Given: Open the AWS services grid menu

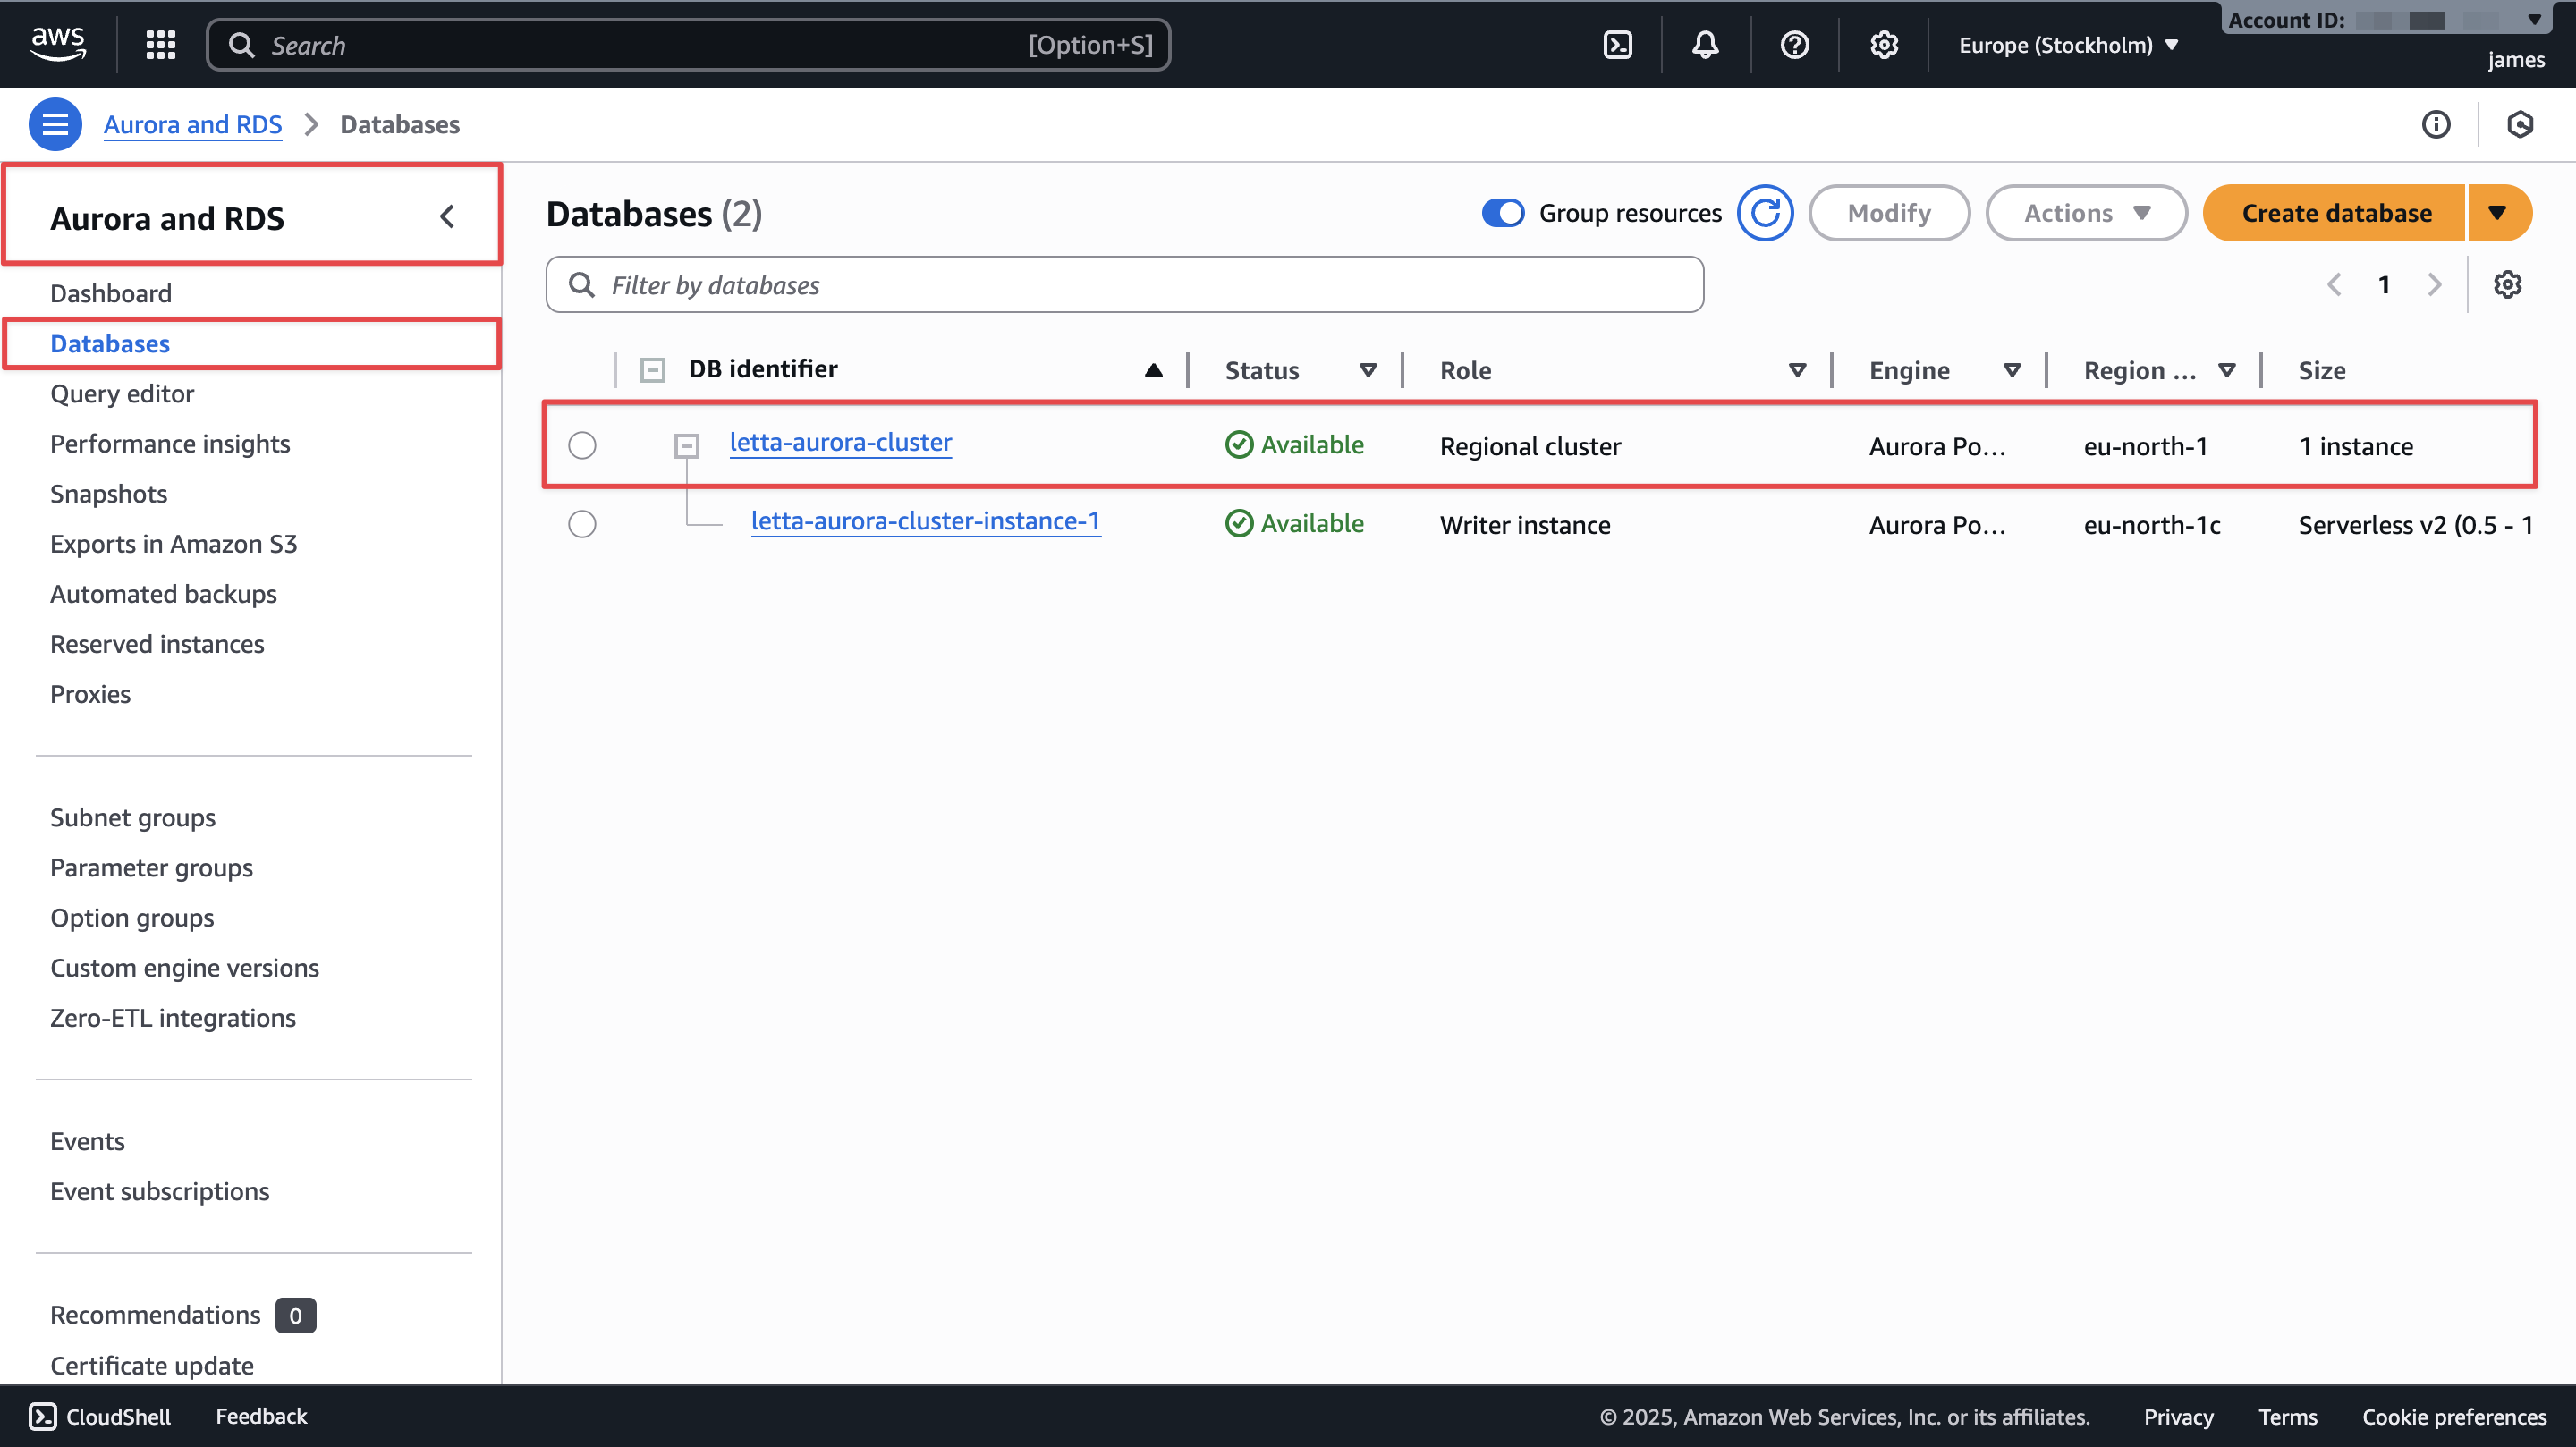Looking at the screenshot, I should pyautogui.click(x=160, y=45).
